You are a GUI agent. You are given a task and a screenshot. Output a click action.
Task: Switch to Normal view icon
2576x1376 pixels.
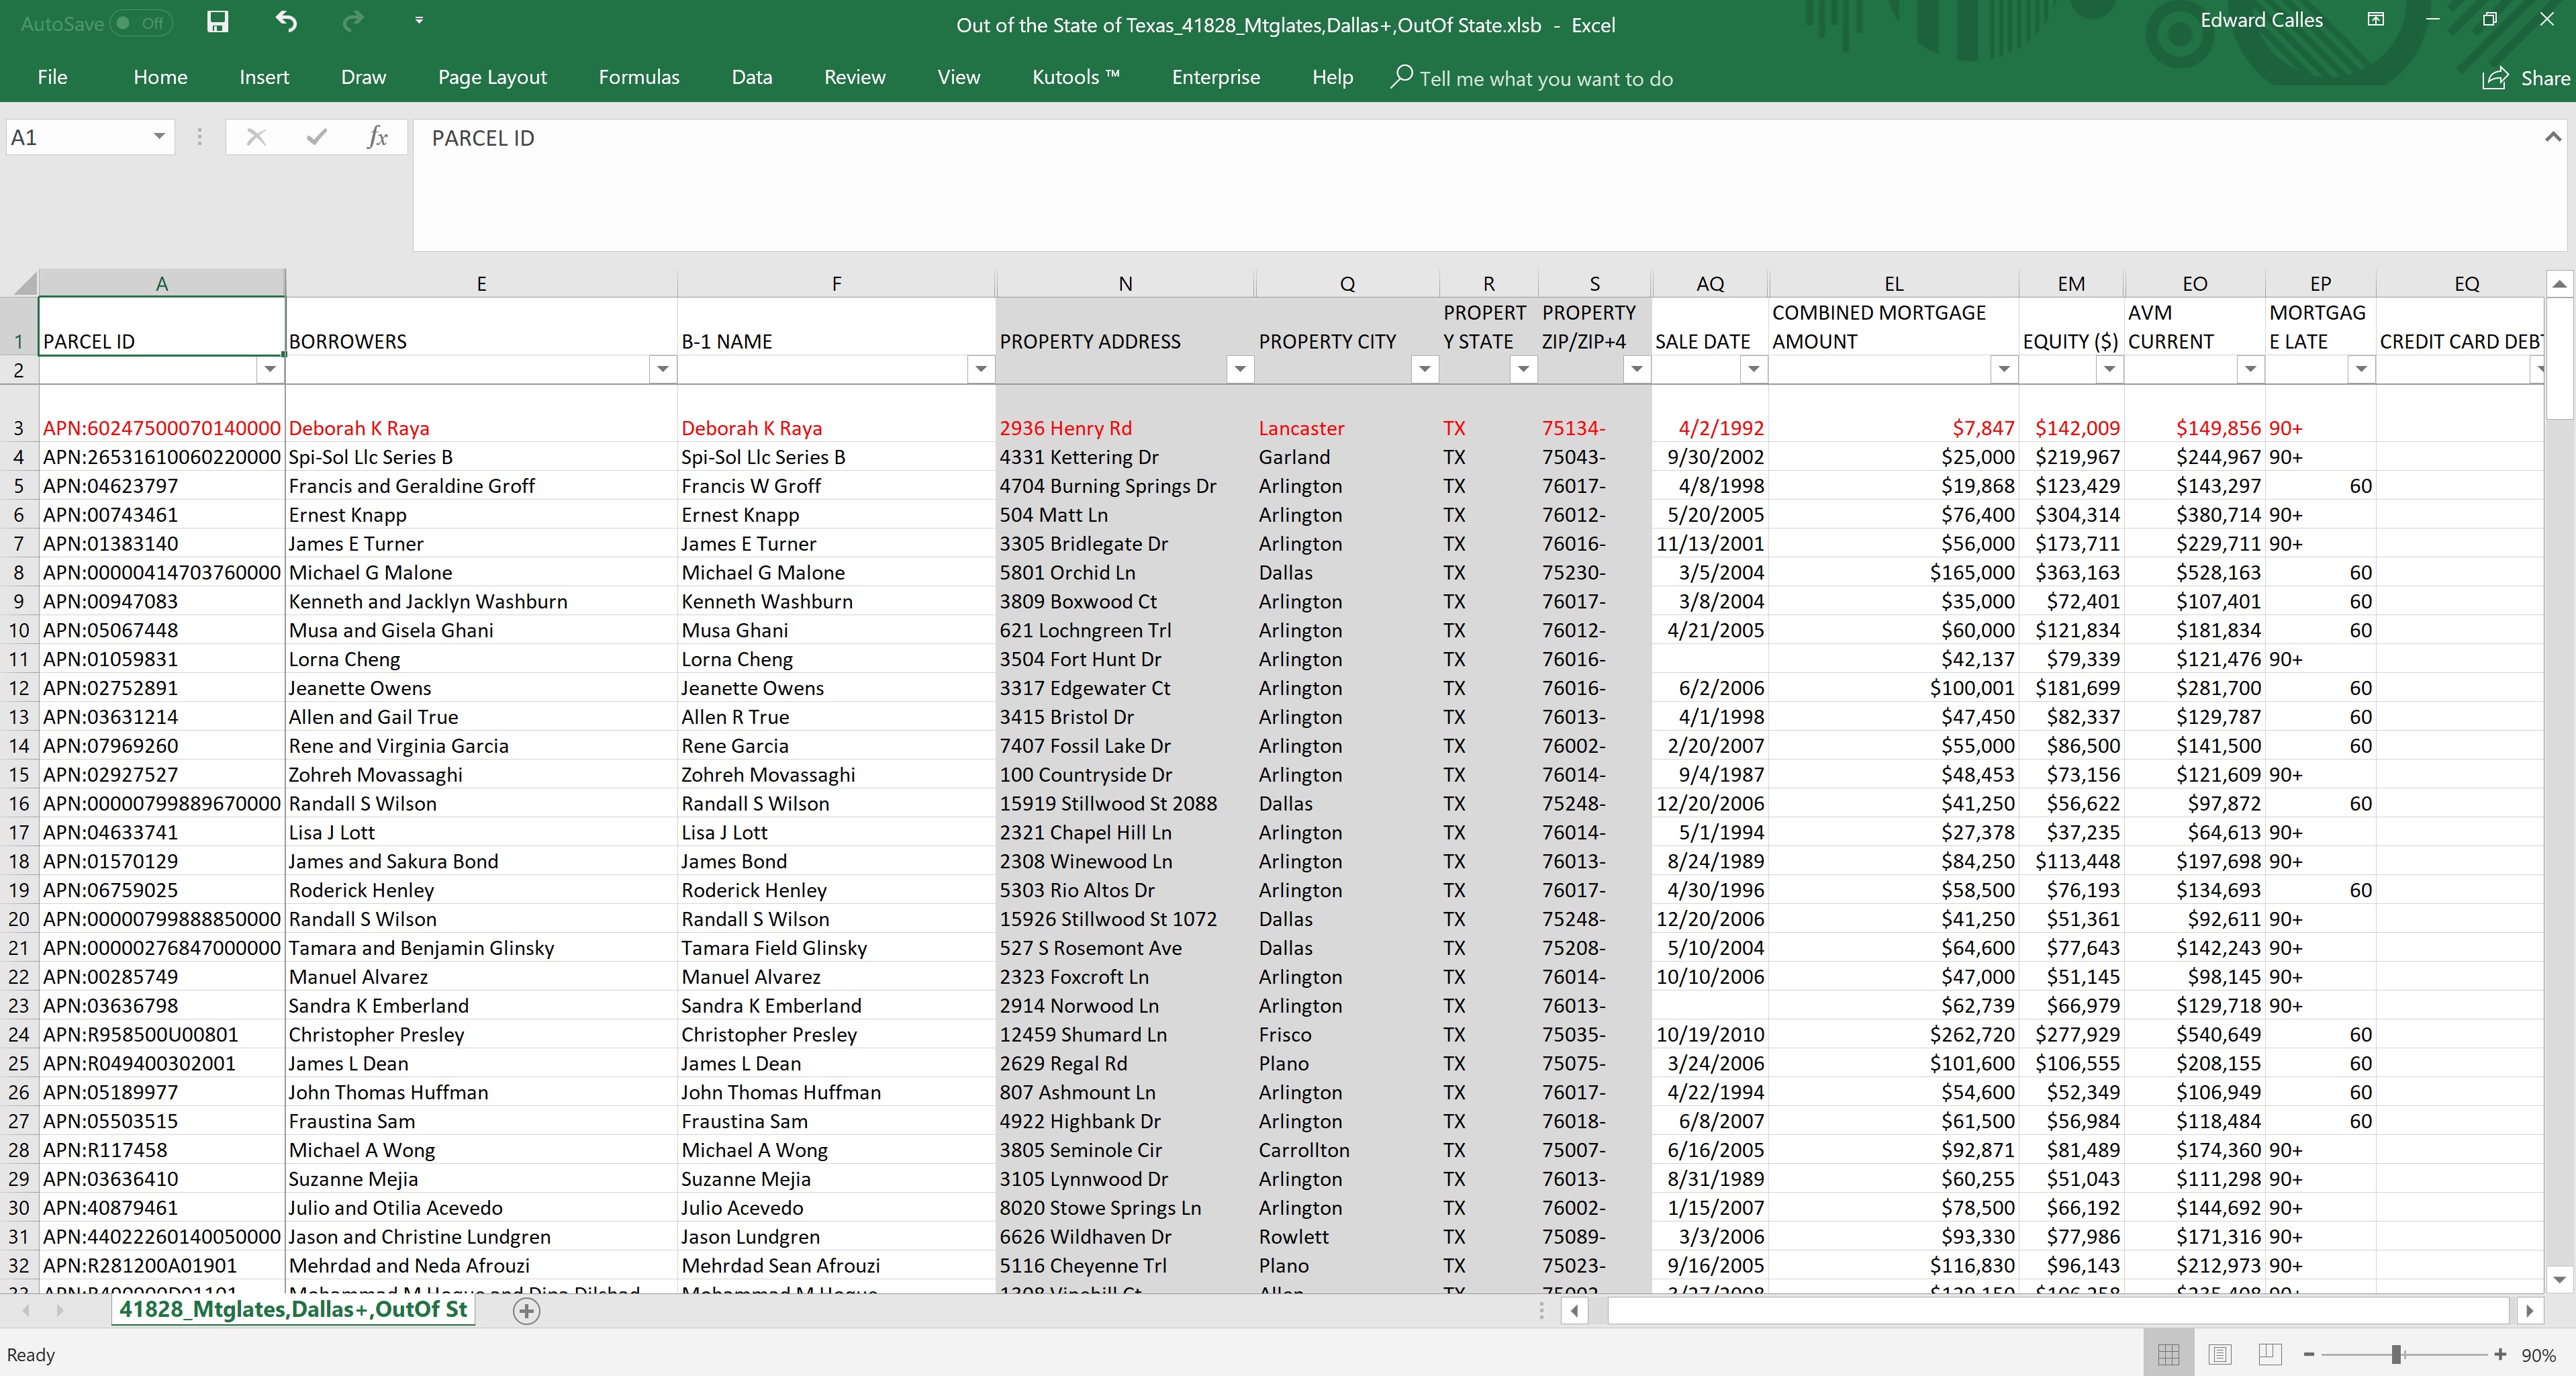pyautogui.click(x=2169, y=1354)
